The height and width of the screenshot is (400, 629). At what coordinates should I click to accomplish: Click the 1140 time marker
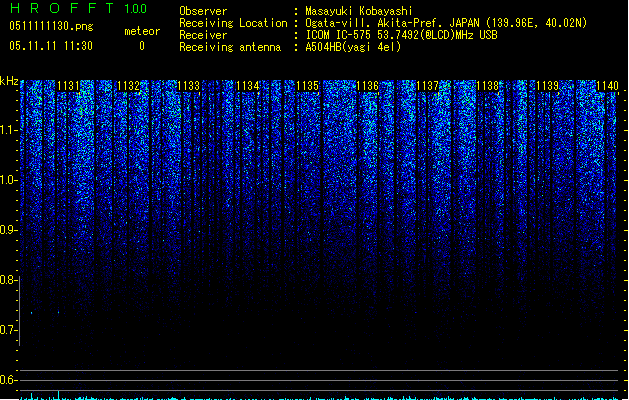coord(607,86)
